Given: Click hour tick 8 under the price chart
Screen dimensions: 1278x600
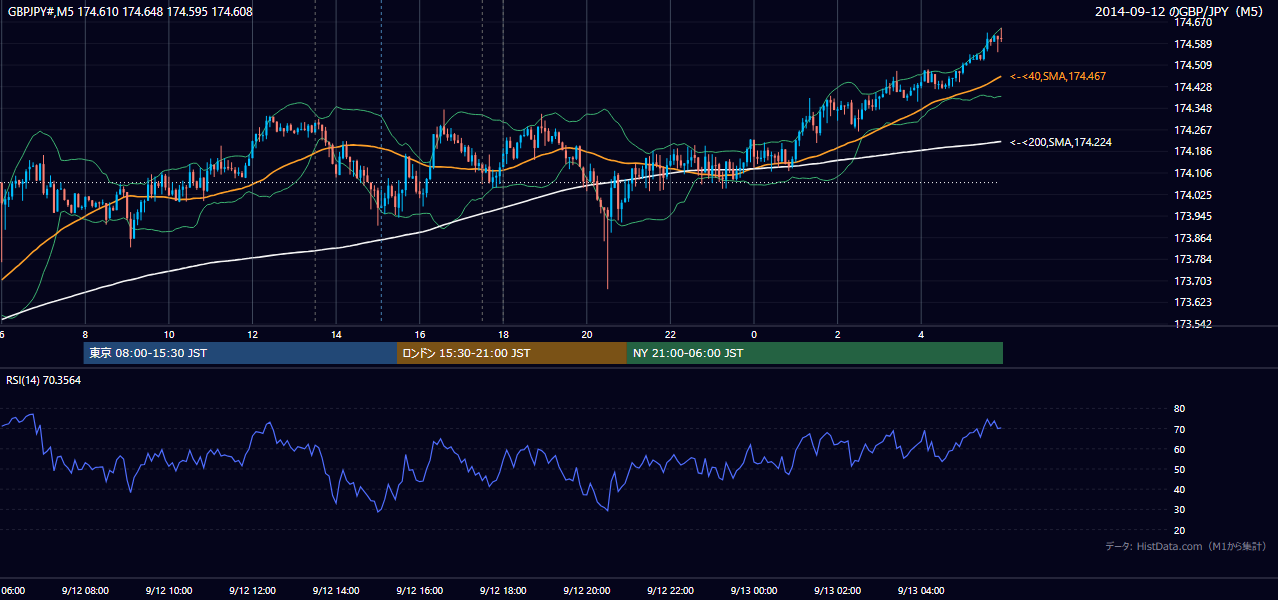Looking at the screenshot, I should (85, 334).
